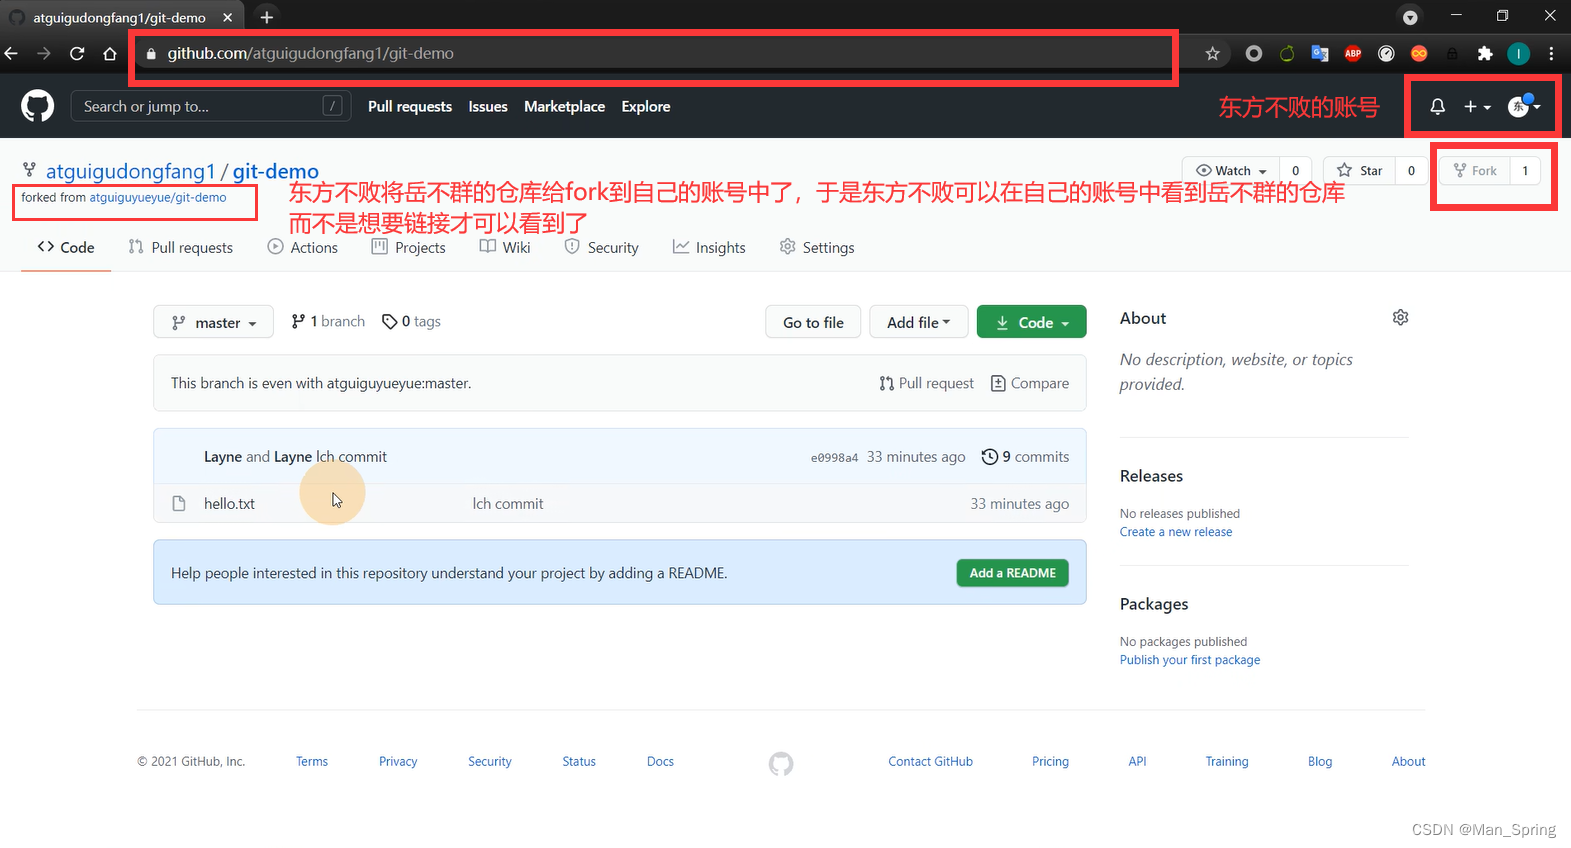Open Explore in the header
Image resolution: width=1571 pixels, height=848 pixels.
pos(646,106)
